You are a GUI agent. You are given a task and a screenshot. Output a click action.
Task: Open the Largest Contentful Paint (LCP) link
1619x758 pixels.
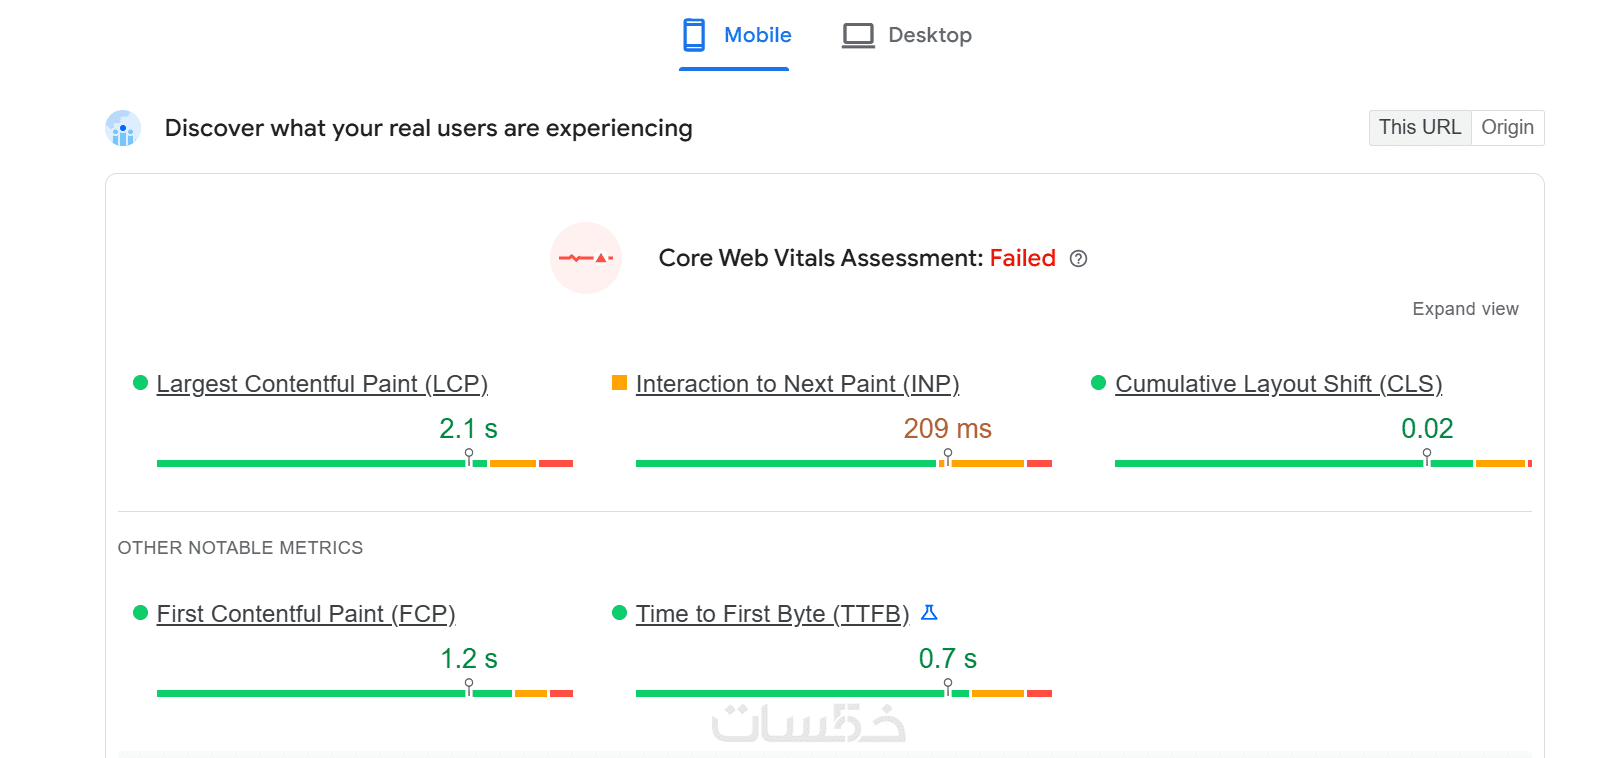click(322, 384)
